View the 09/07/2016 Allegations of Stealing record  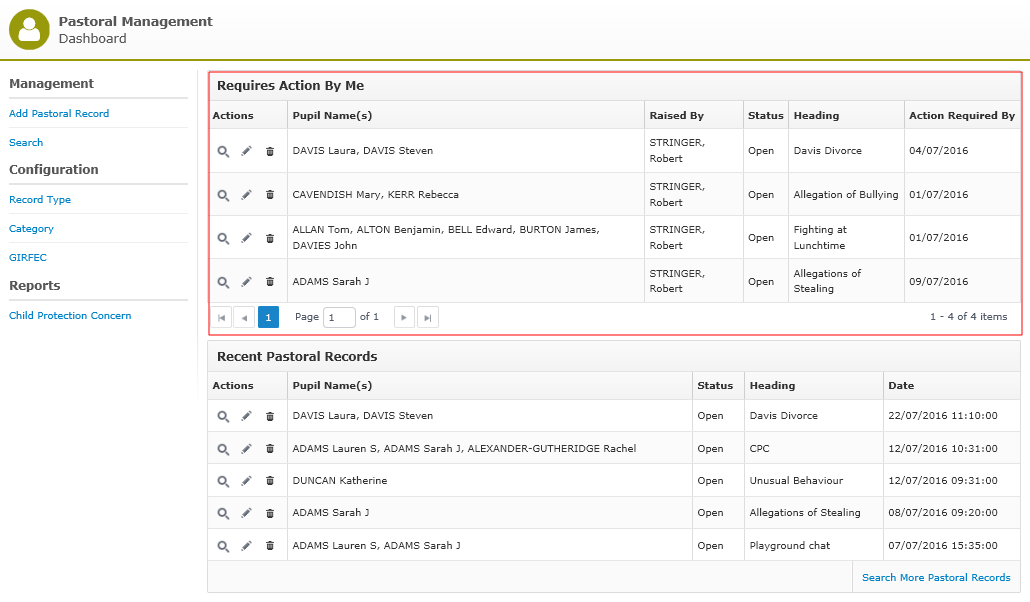pyautogui.click(x=223, y=282)
